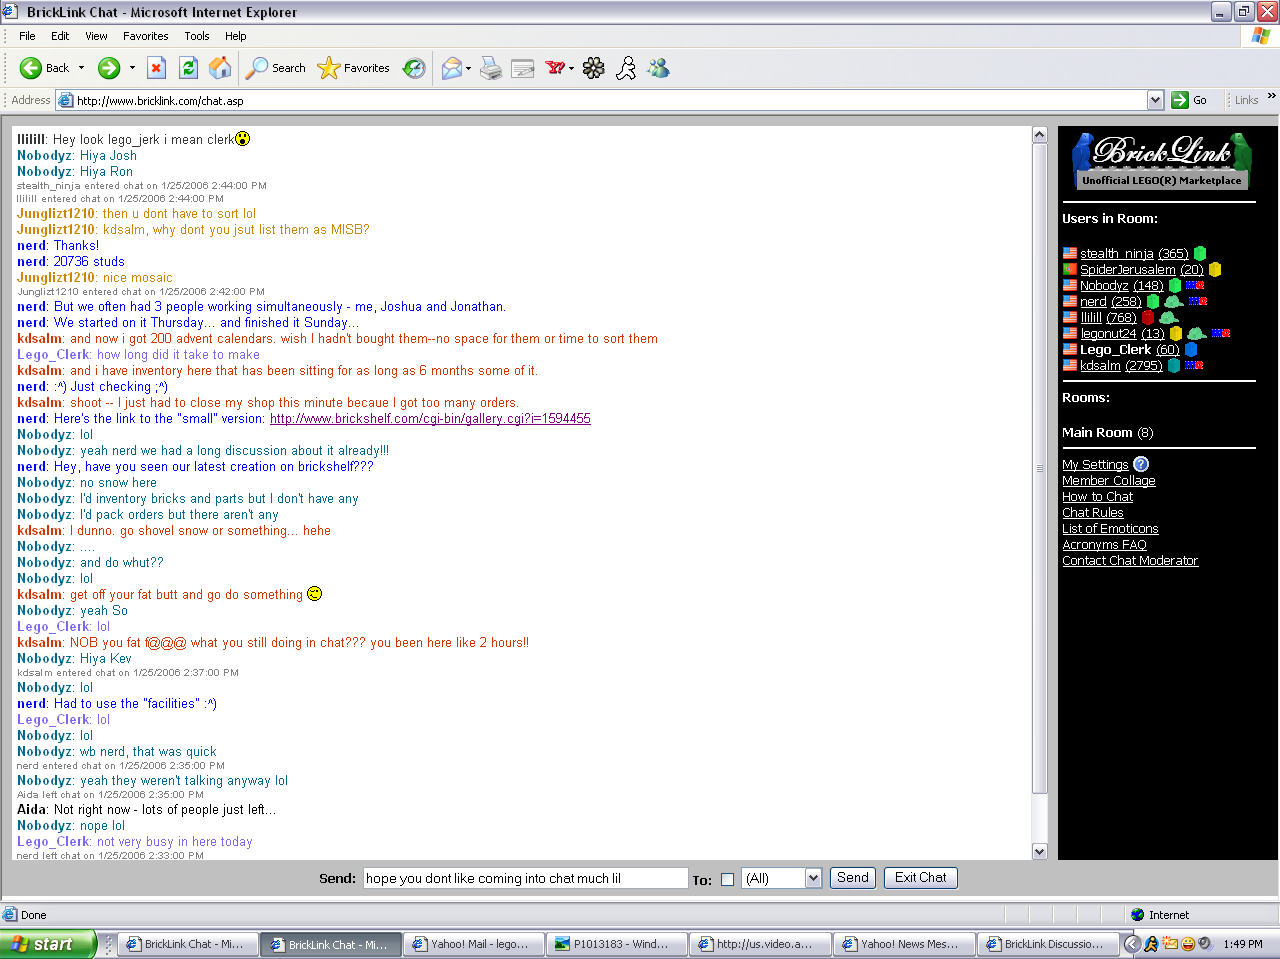The width and height of the screenshot is (1280, 959).
Task: Open the address bar history dropdown arrow
Action: (x=1156, y=100)
